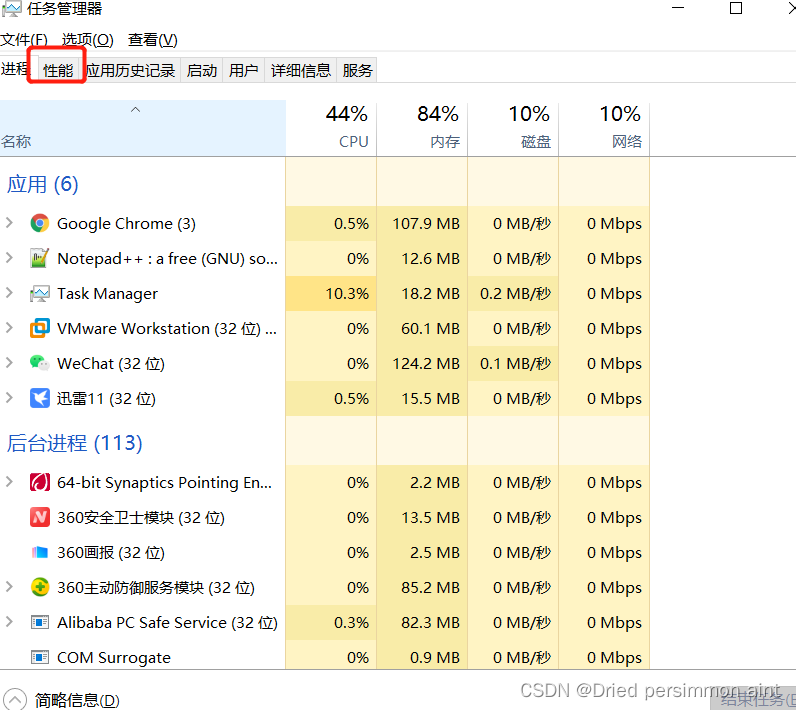The image size is (796, 710).
Task: Click the 360主动防御服务模块 icon
Action: (x=40, y=587)
